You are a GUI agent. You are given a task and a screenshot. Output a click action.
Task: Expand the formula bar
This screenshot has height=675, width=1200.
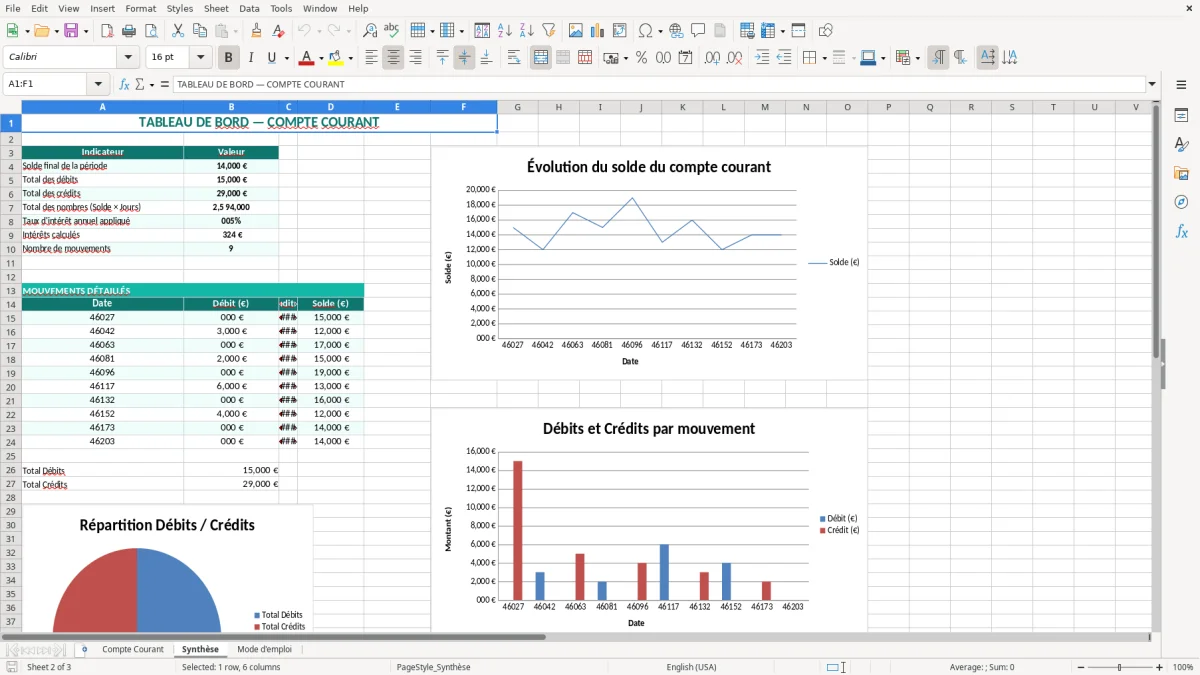click(x=1152, y=84)
